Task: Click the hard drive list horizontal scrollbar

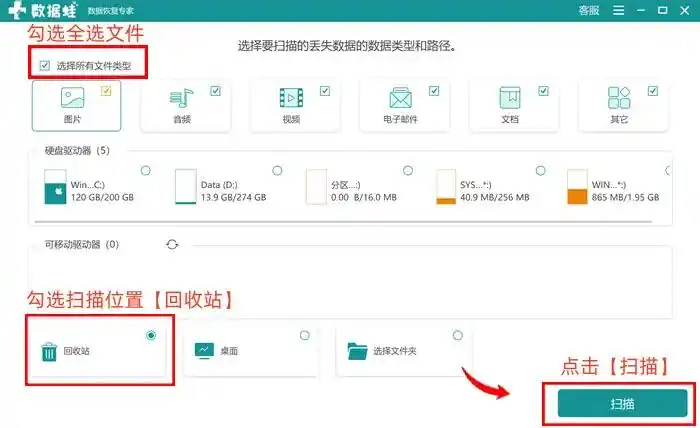Action: [x=343, y=221]
